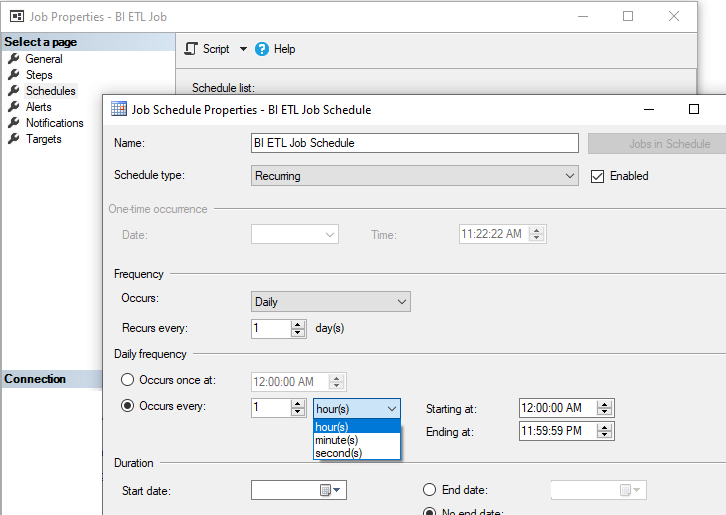Click the Script toolbar button label
The width and height of the screenshot is (726, 515).
(x=216, y=49)
